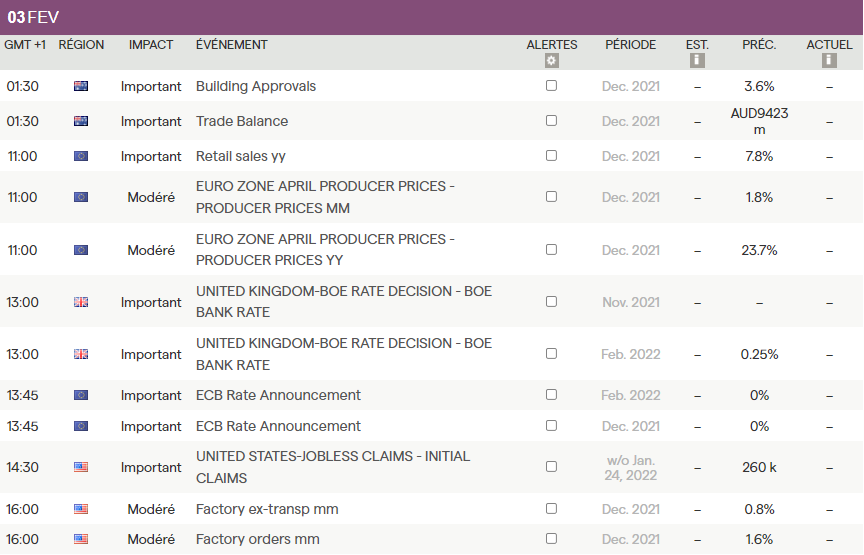The width and height of the screenshot is (864, 555).
Task: Click the Australian flag beside Trade Balance
Action: click(81, 121)
